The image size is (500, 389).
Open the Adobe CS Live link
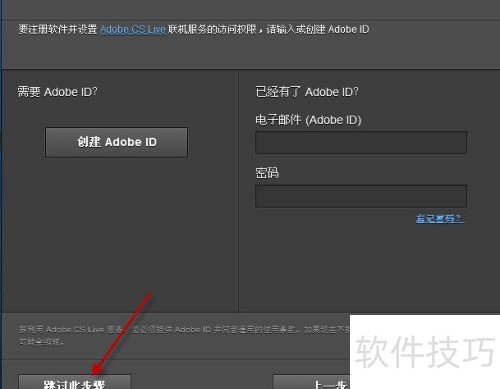(133, 29)
